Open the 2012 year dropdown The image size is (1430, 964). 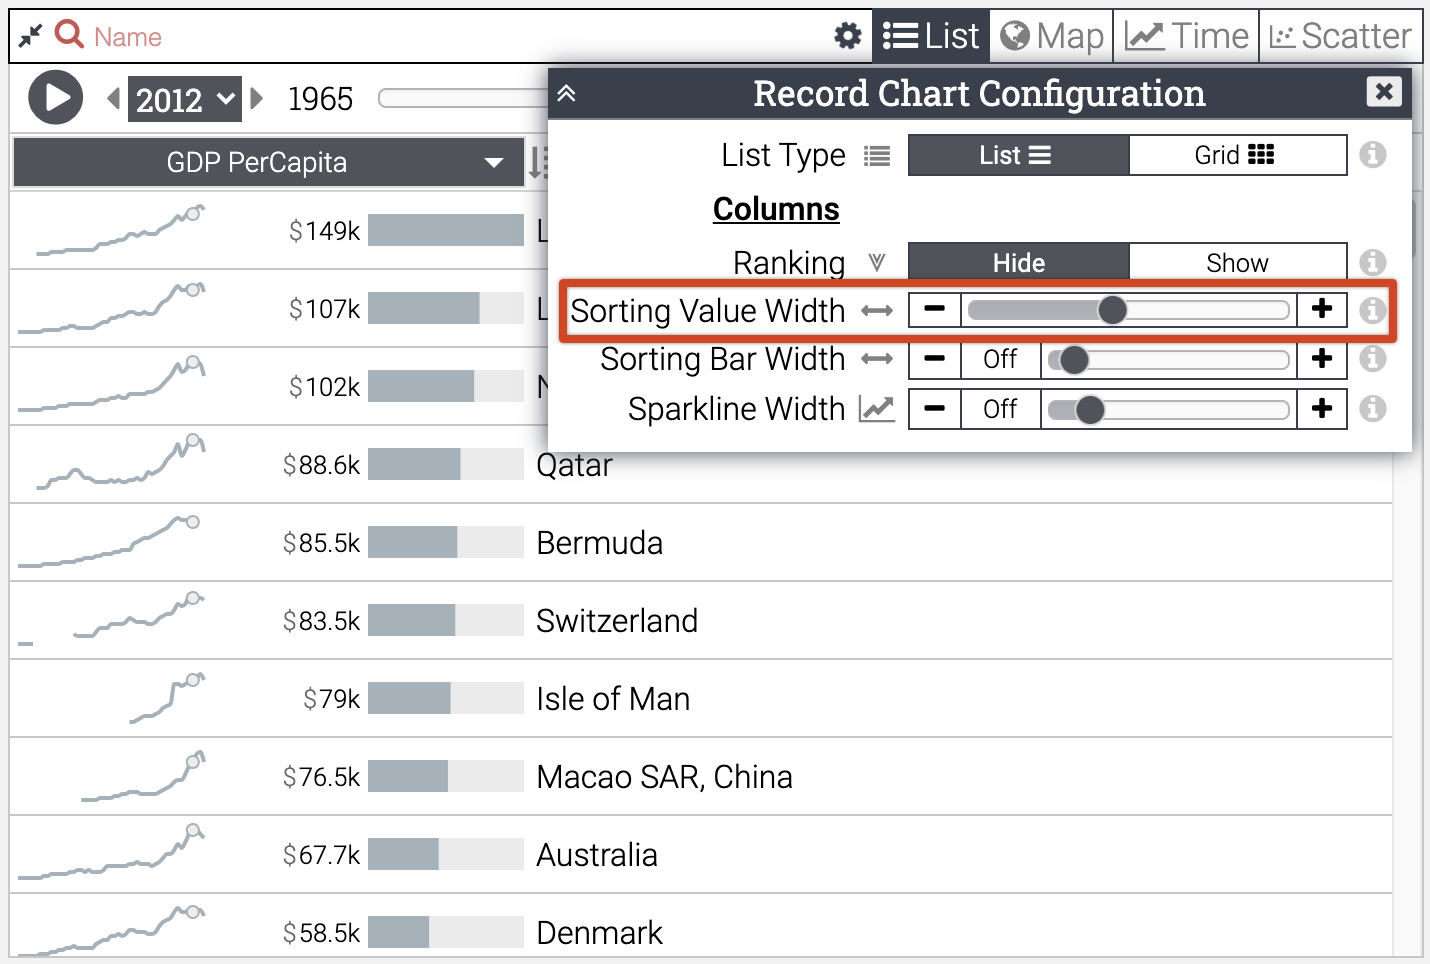click(x=184, y=99)
